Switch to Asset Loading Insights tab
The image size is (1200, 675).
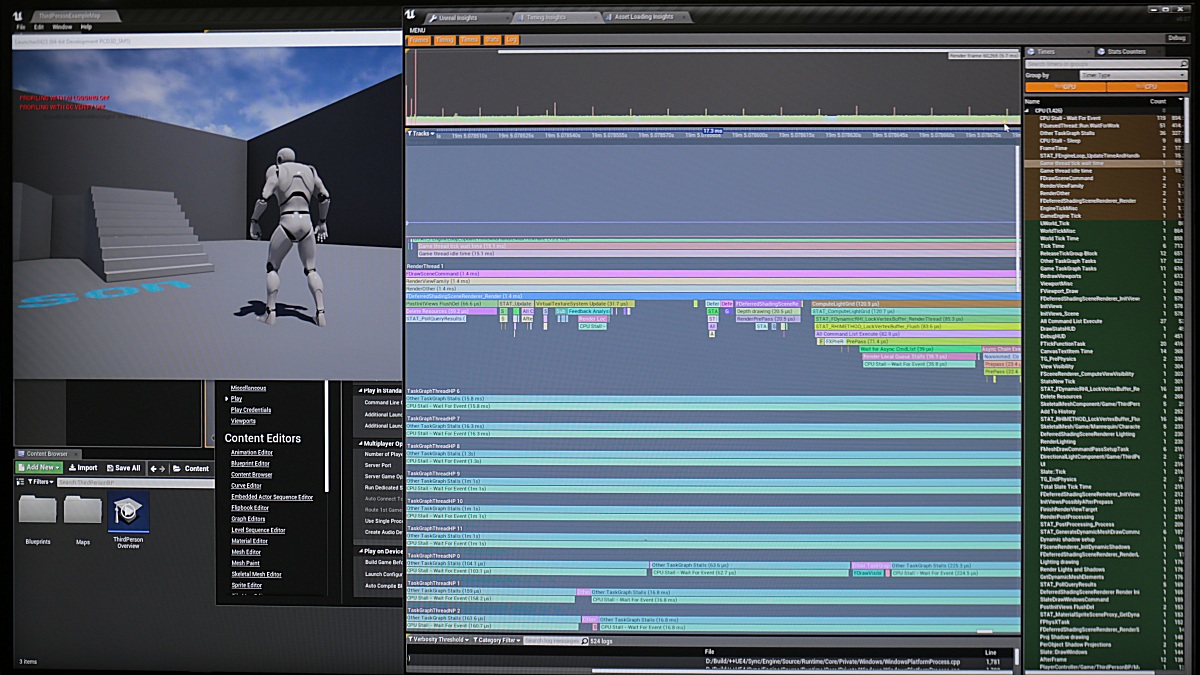pyautogui.click(x=643, y=18)
